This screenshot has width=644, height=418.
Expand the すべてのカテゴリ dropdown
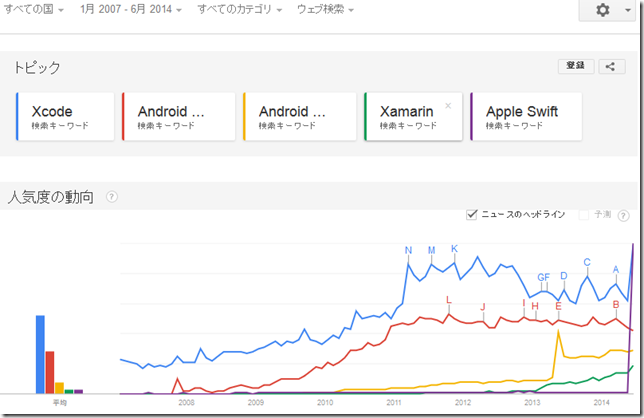239,9
